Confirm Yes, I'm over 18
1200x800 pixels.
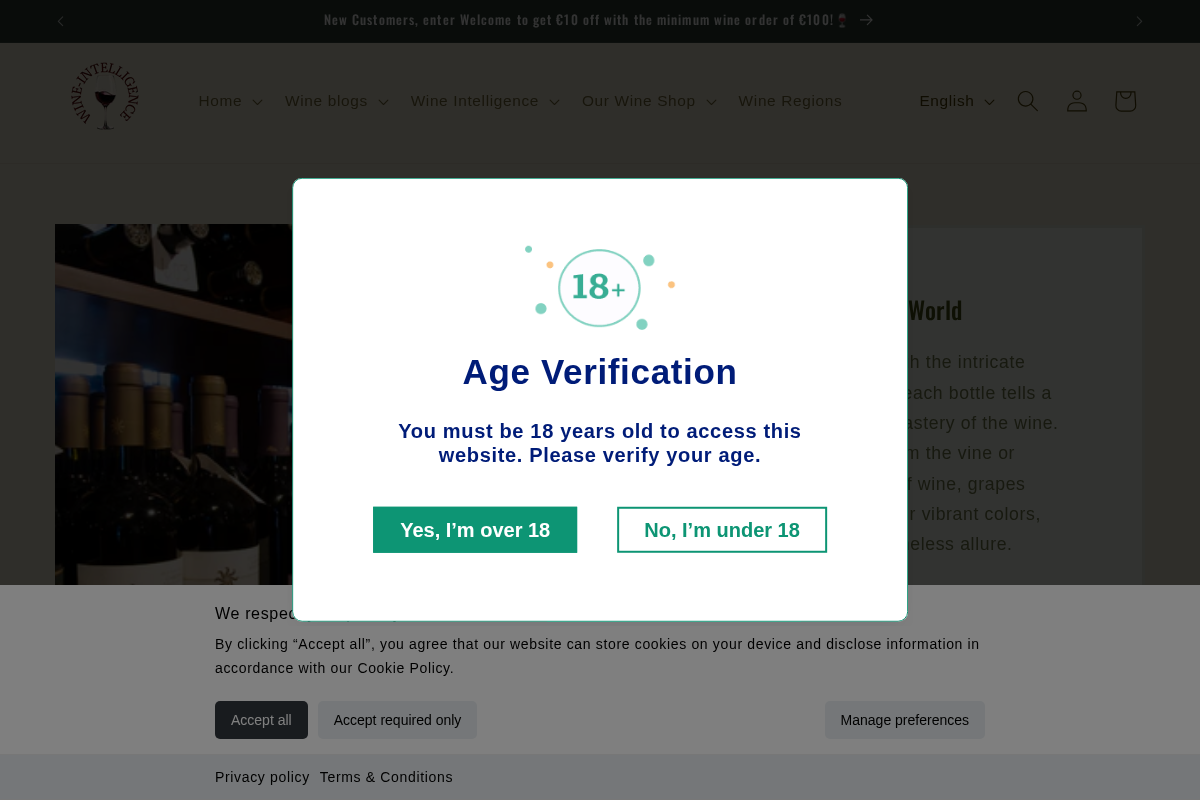tap(475, 530)
